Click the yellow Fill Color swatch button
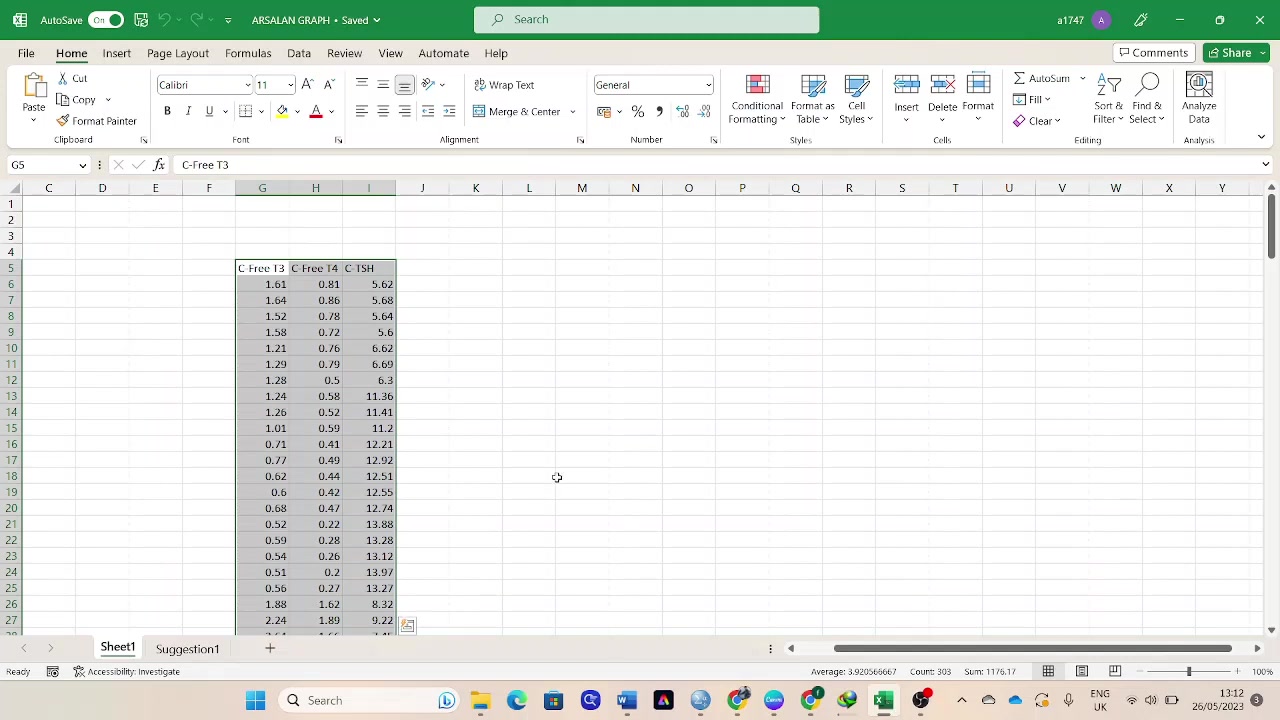 tap(282, 112)
